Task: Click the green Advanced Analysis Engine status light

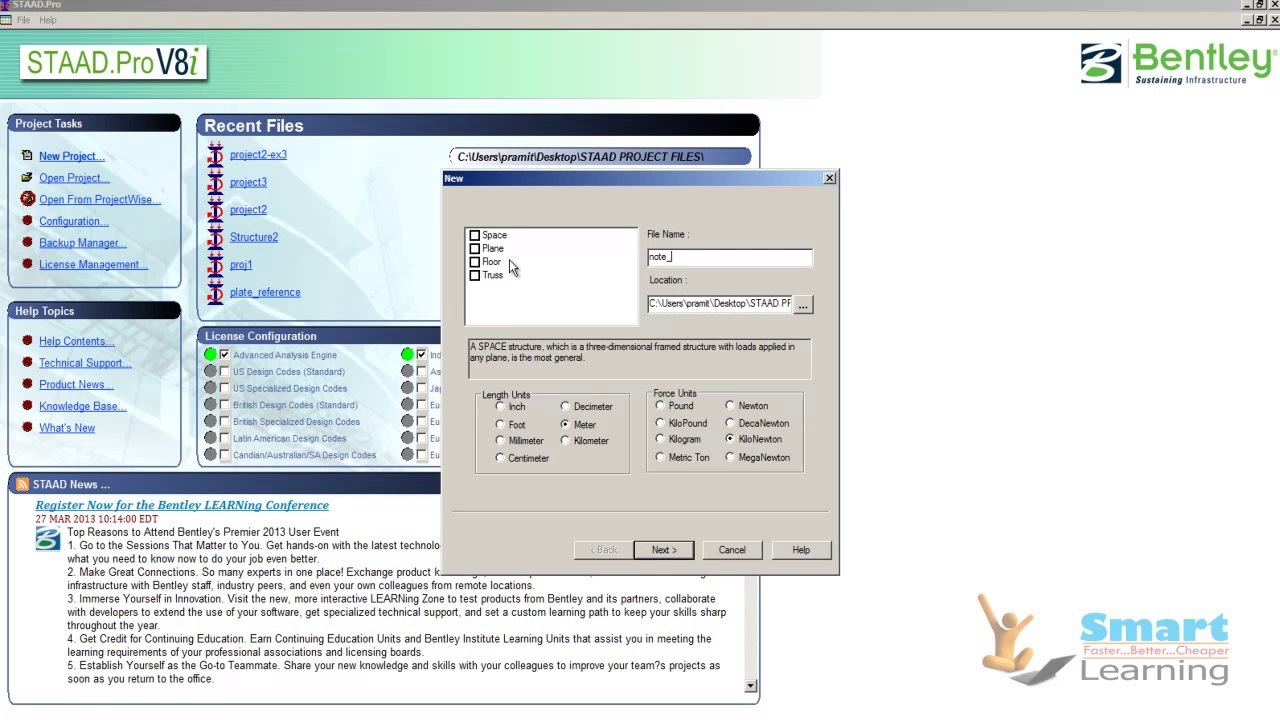Action: point(210,355)
